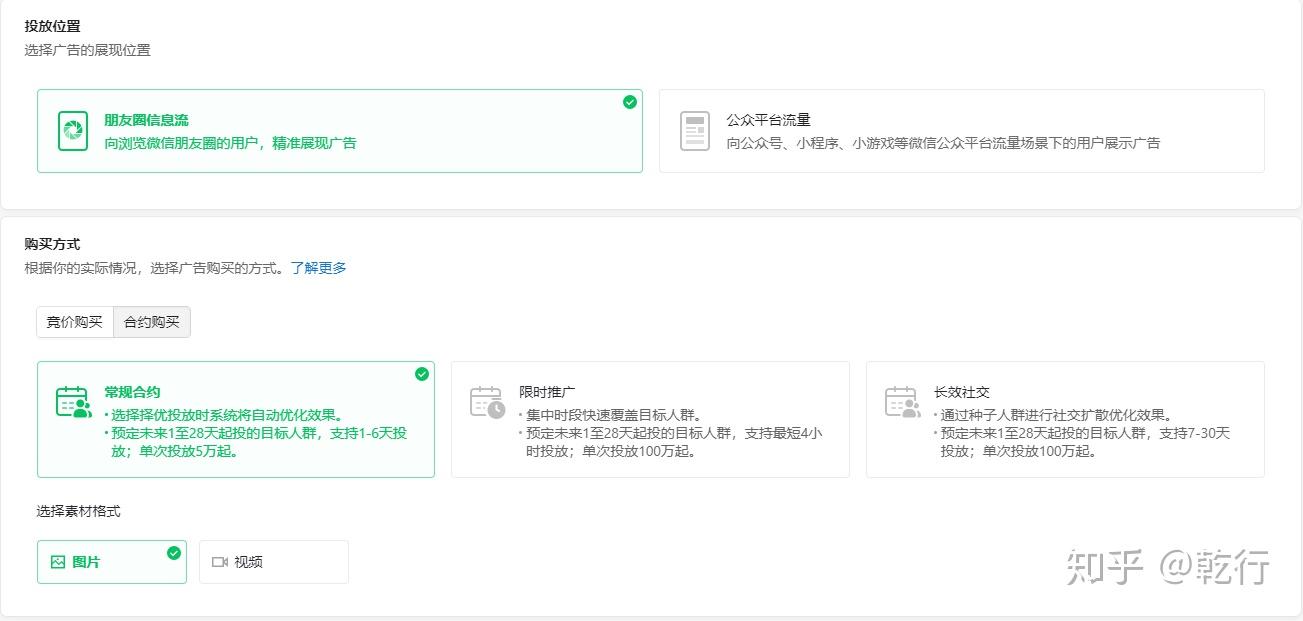Choose the 长效社交 purchase option title
The width and height of the screenshot is (1303, 621).
point(962,392)
